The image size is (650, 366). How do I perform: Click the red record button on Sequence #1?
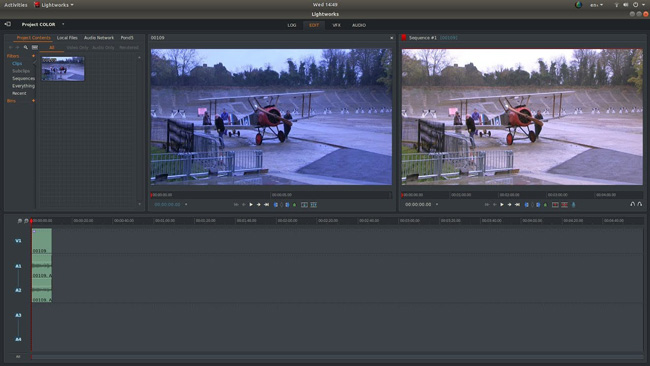coord(404,38)
